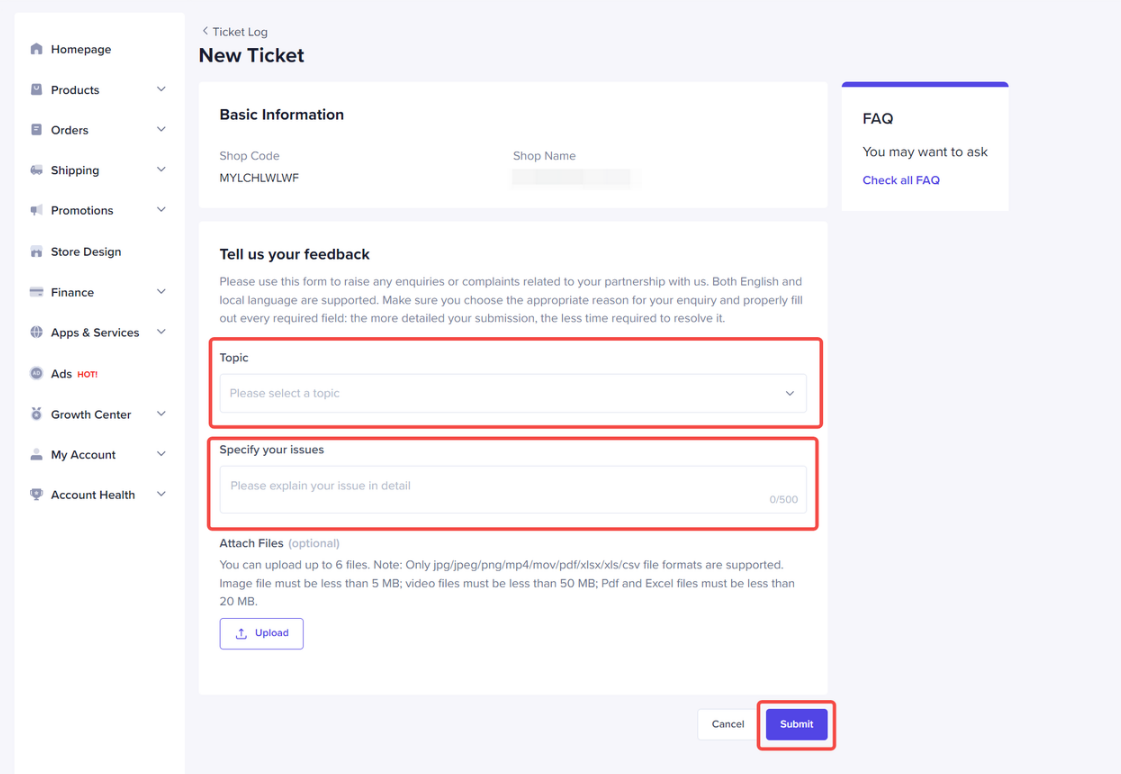Click the Upload icon to attach files
The height and width of the screenshot is (774, 1121).
click(243, 633)
